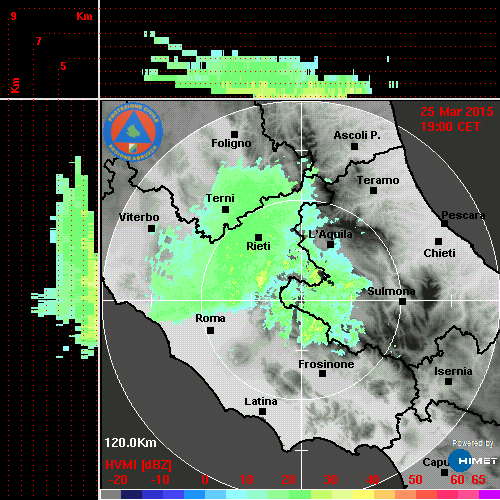Click the '-20' dBZ scale value

click(x=118, y=480)
